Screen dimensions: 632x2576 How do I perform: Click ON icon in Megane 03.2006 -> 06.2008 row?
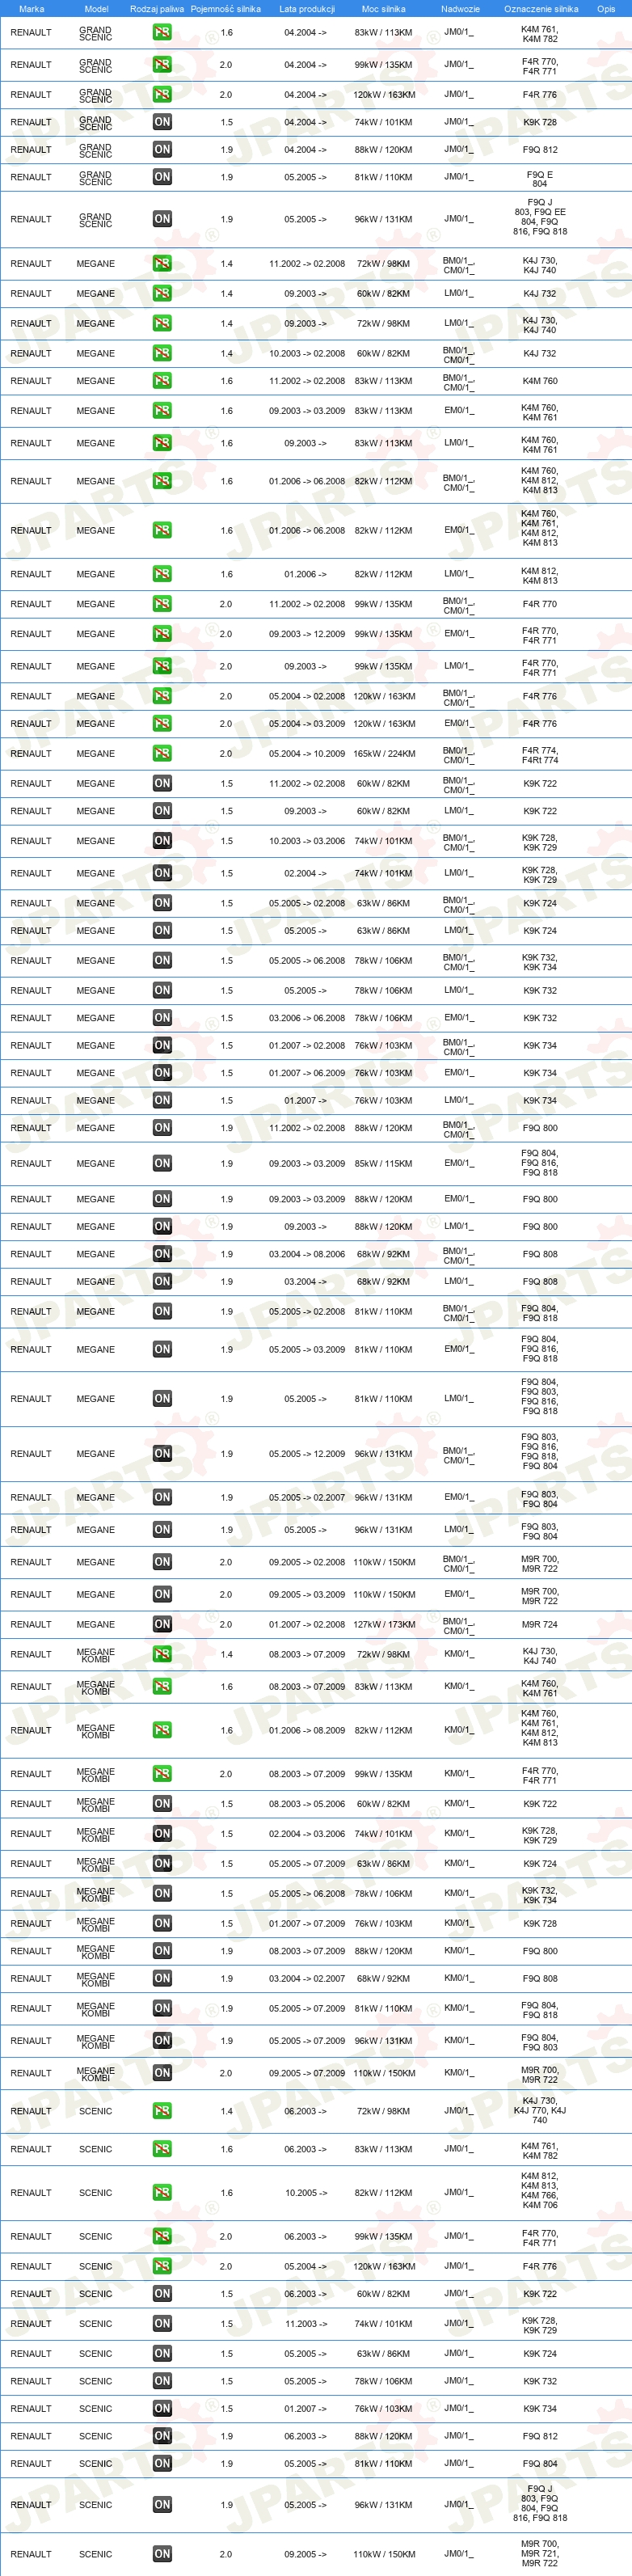162,1018
